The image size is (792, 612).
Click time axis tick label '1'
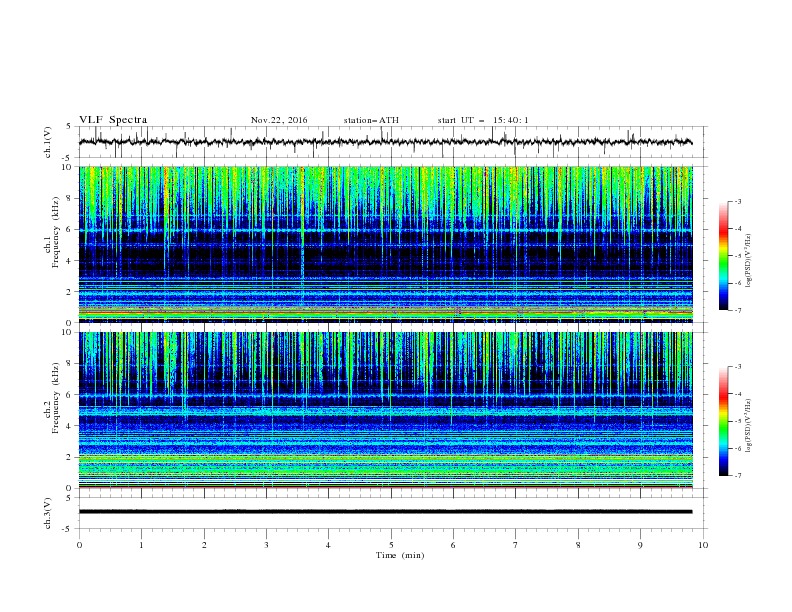pos(141,545)
